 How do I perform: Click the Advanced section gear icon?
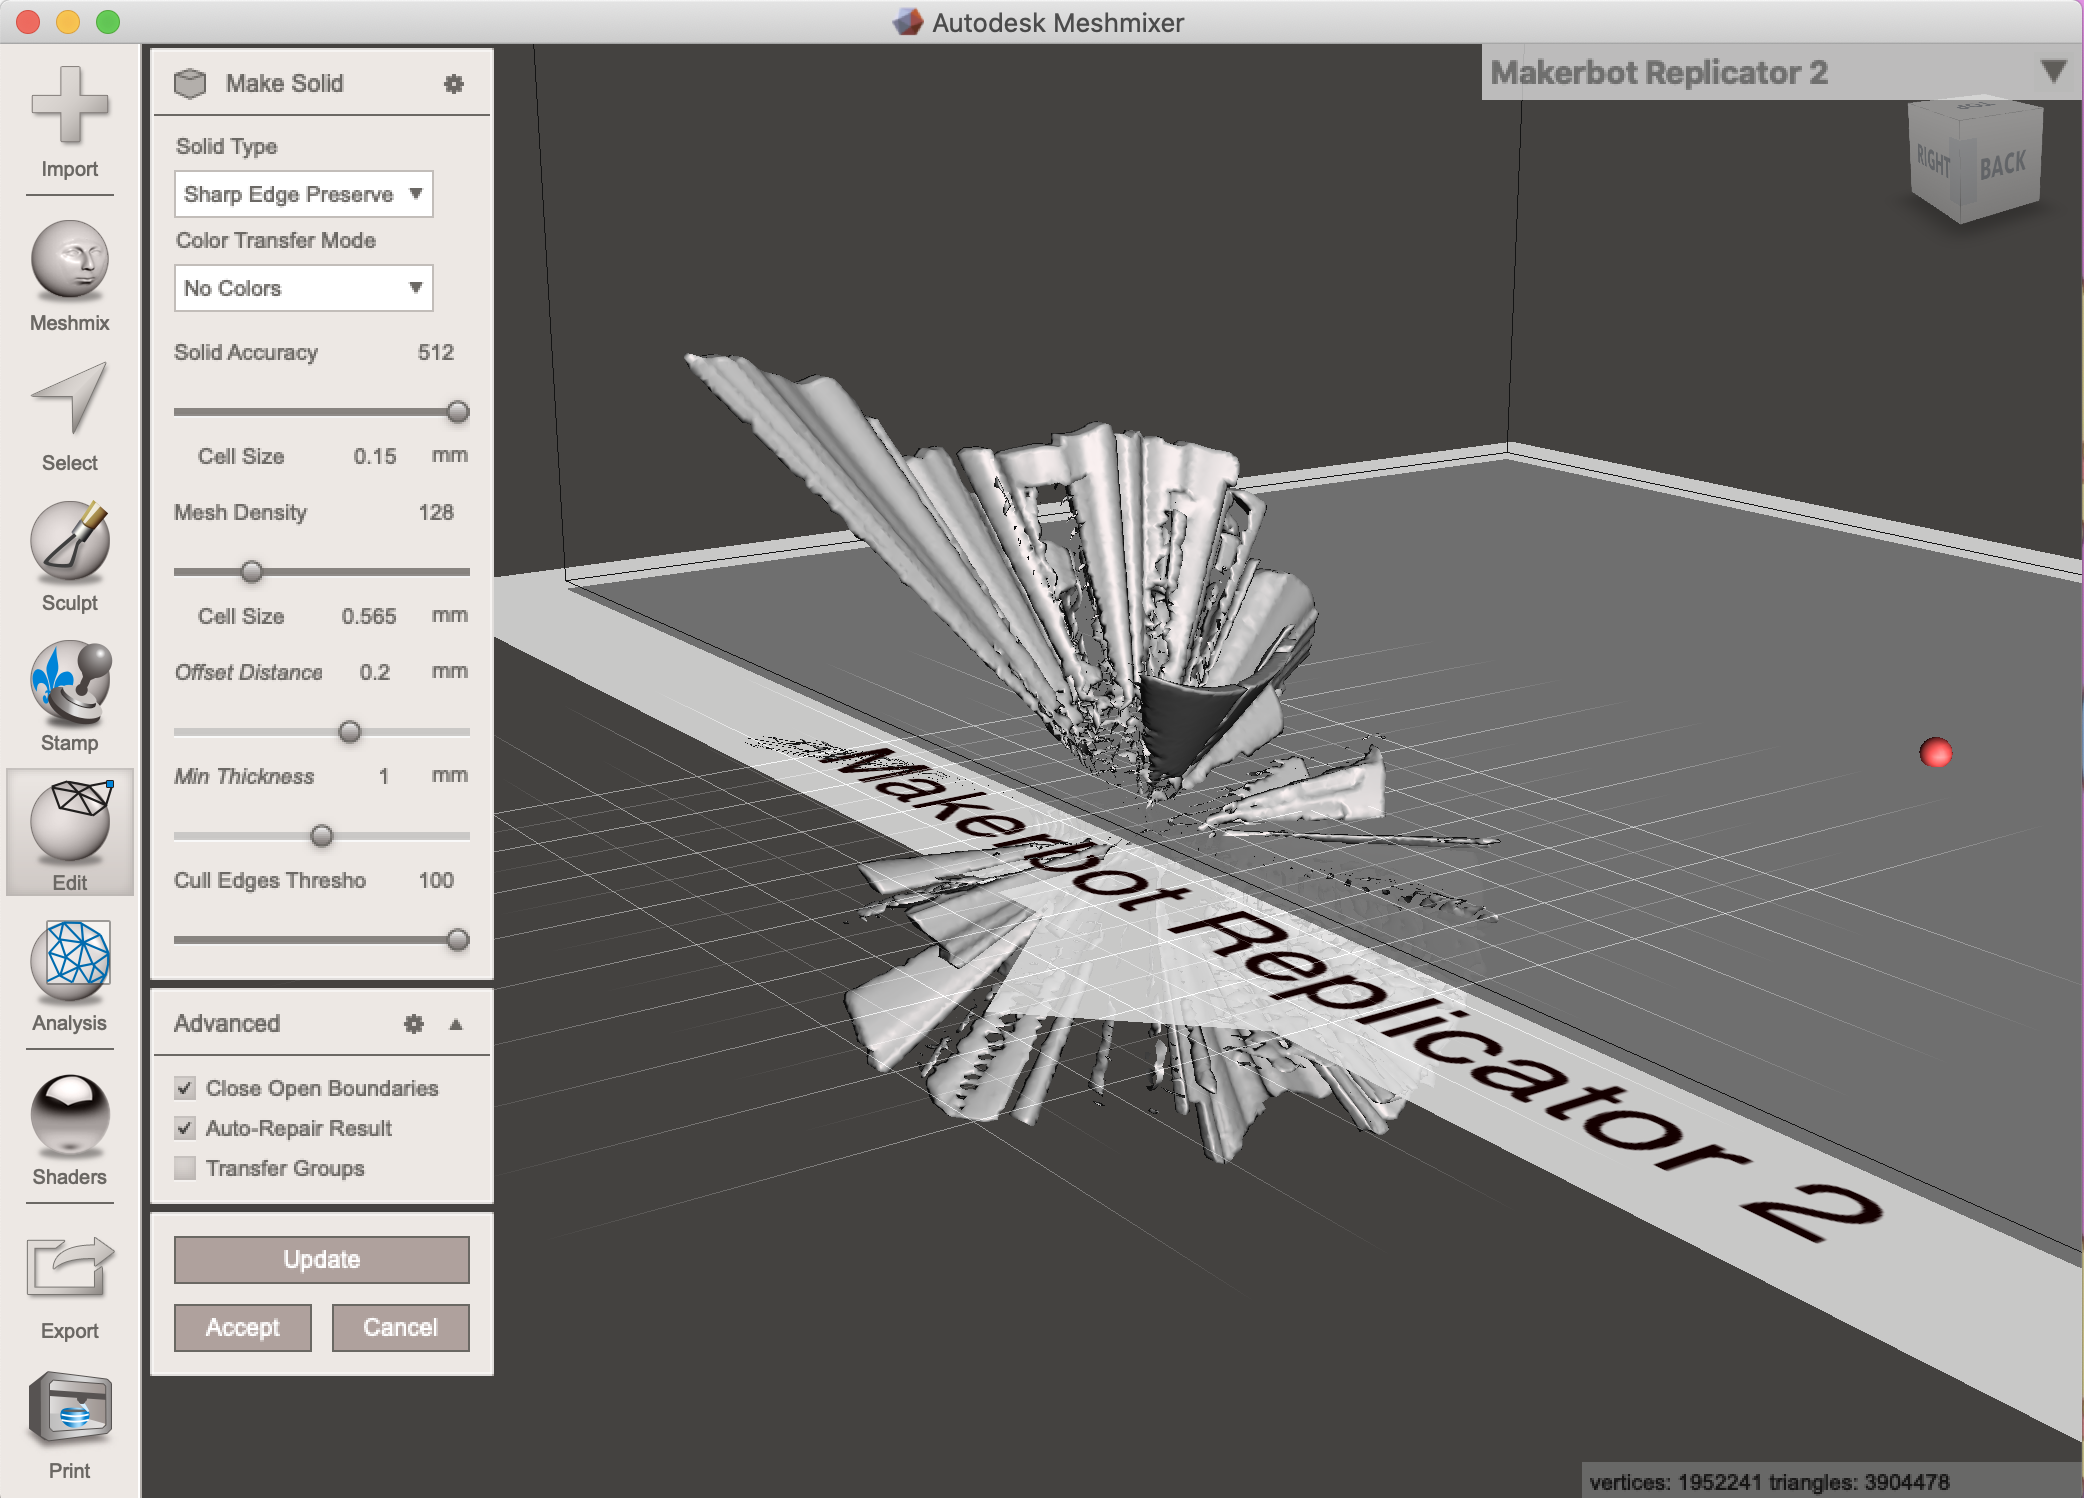(414, 1024)
